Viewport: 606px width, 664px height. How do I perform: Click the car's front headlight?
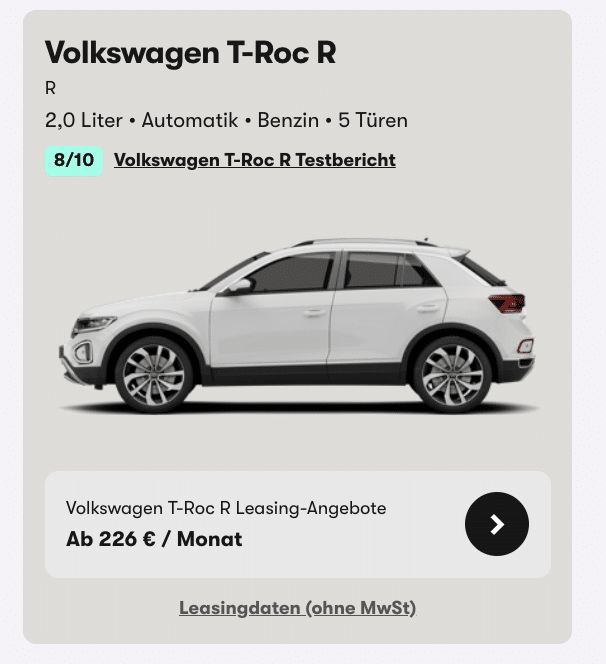pos(94,324)
